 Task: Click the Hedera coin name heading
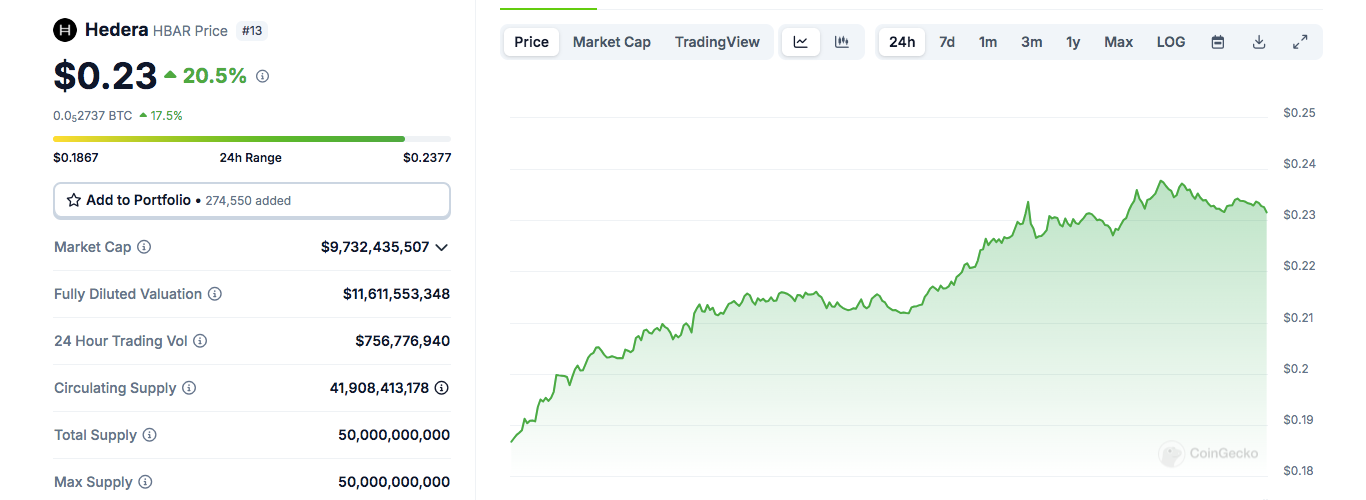pos(116,30)
